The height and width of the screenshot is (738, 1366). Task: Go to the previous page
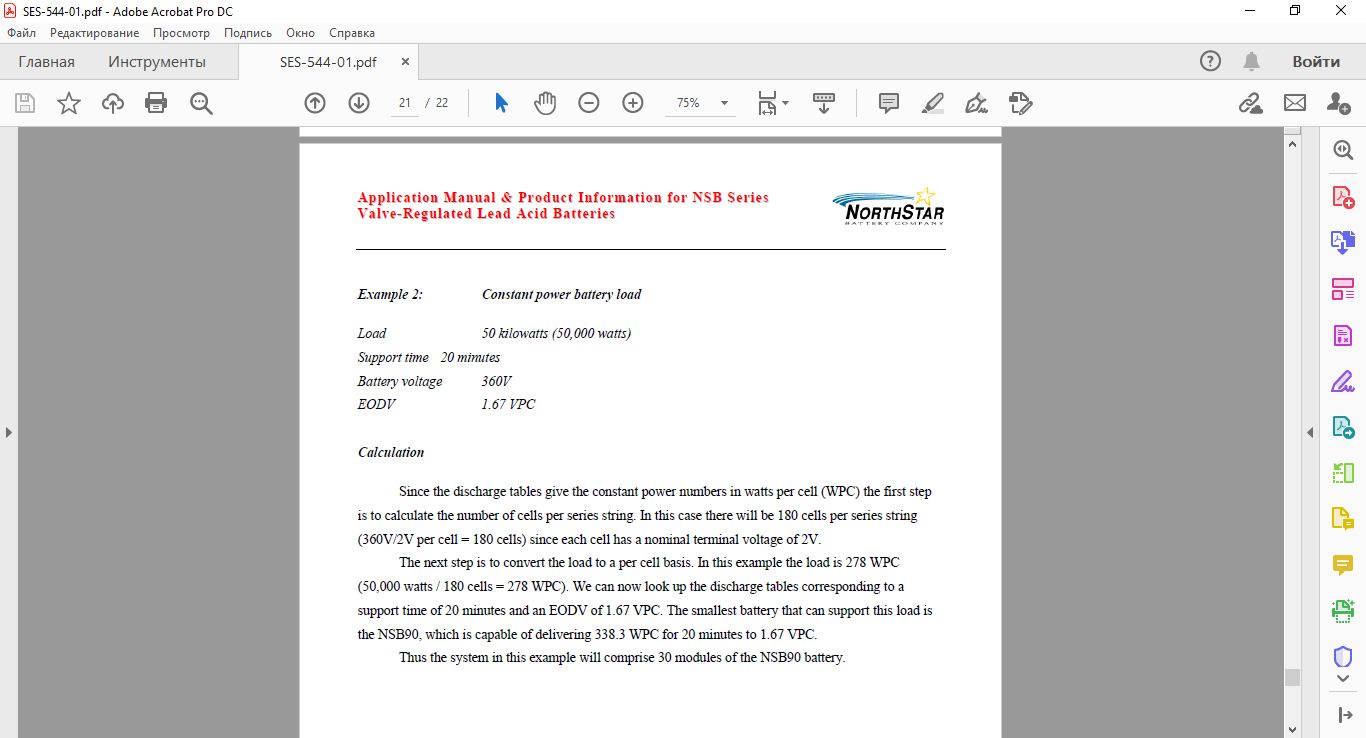click(x=315, y=103)
